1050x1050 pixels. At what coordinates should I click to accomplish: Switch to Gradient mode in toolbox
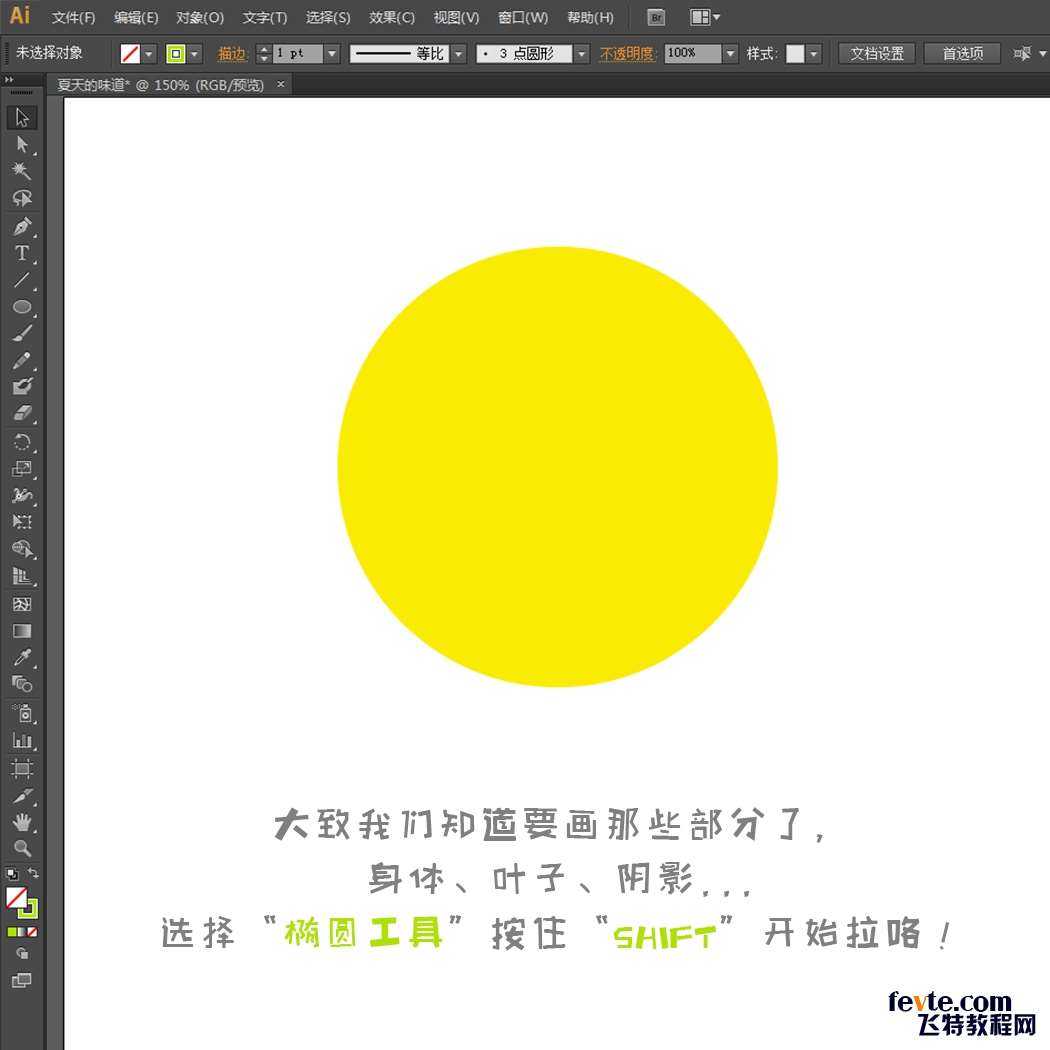[x=22, y=932]
